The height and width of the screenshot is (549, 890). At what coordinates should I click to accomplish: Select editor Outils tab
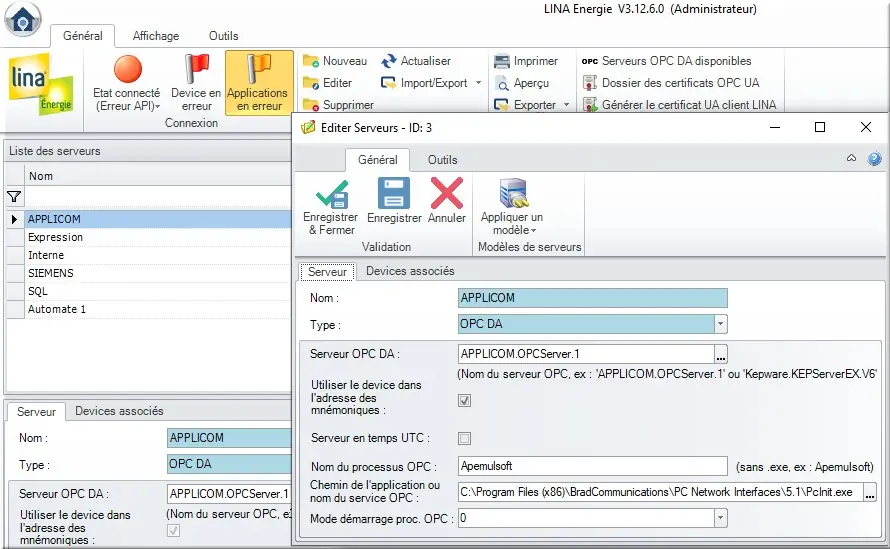tap(443, 160)
